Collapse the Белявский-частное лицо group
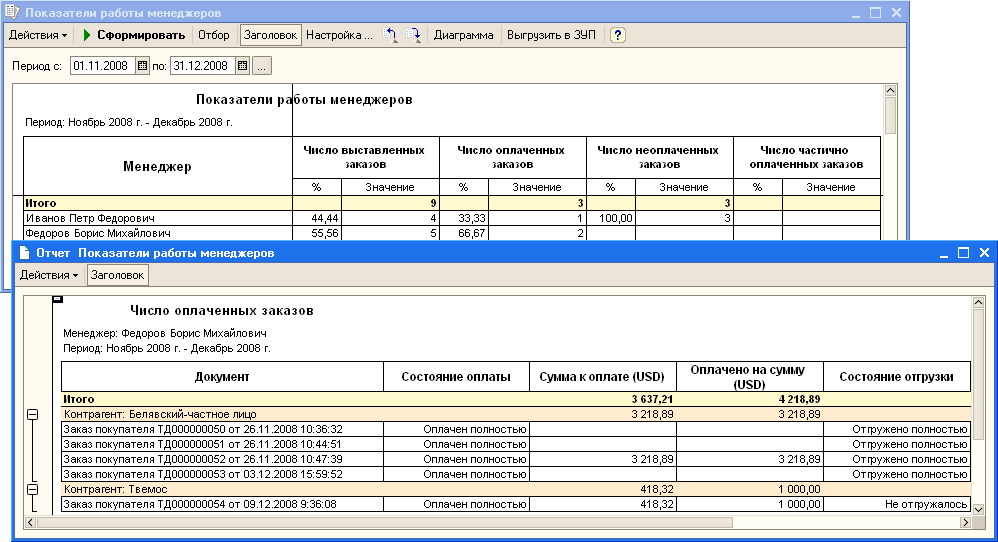Image resolution: width=998 pixels, height=542 pixels. click(x=32, y=413)
